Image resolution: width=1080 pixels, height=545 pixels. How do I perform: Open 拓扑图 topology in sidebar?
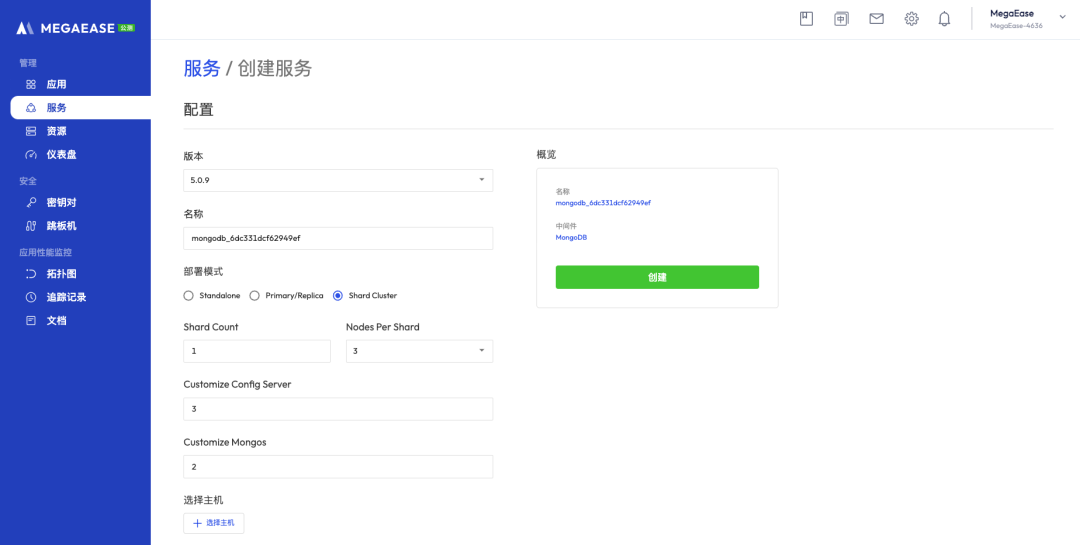coord(61,274)
